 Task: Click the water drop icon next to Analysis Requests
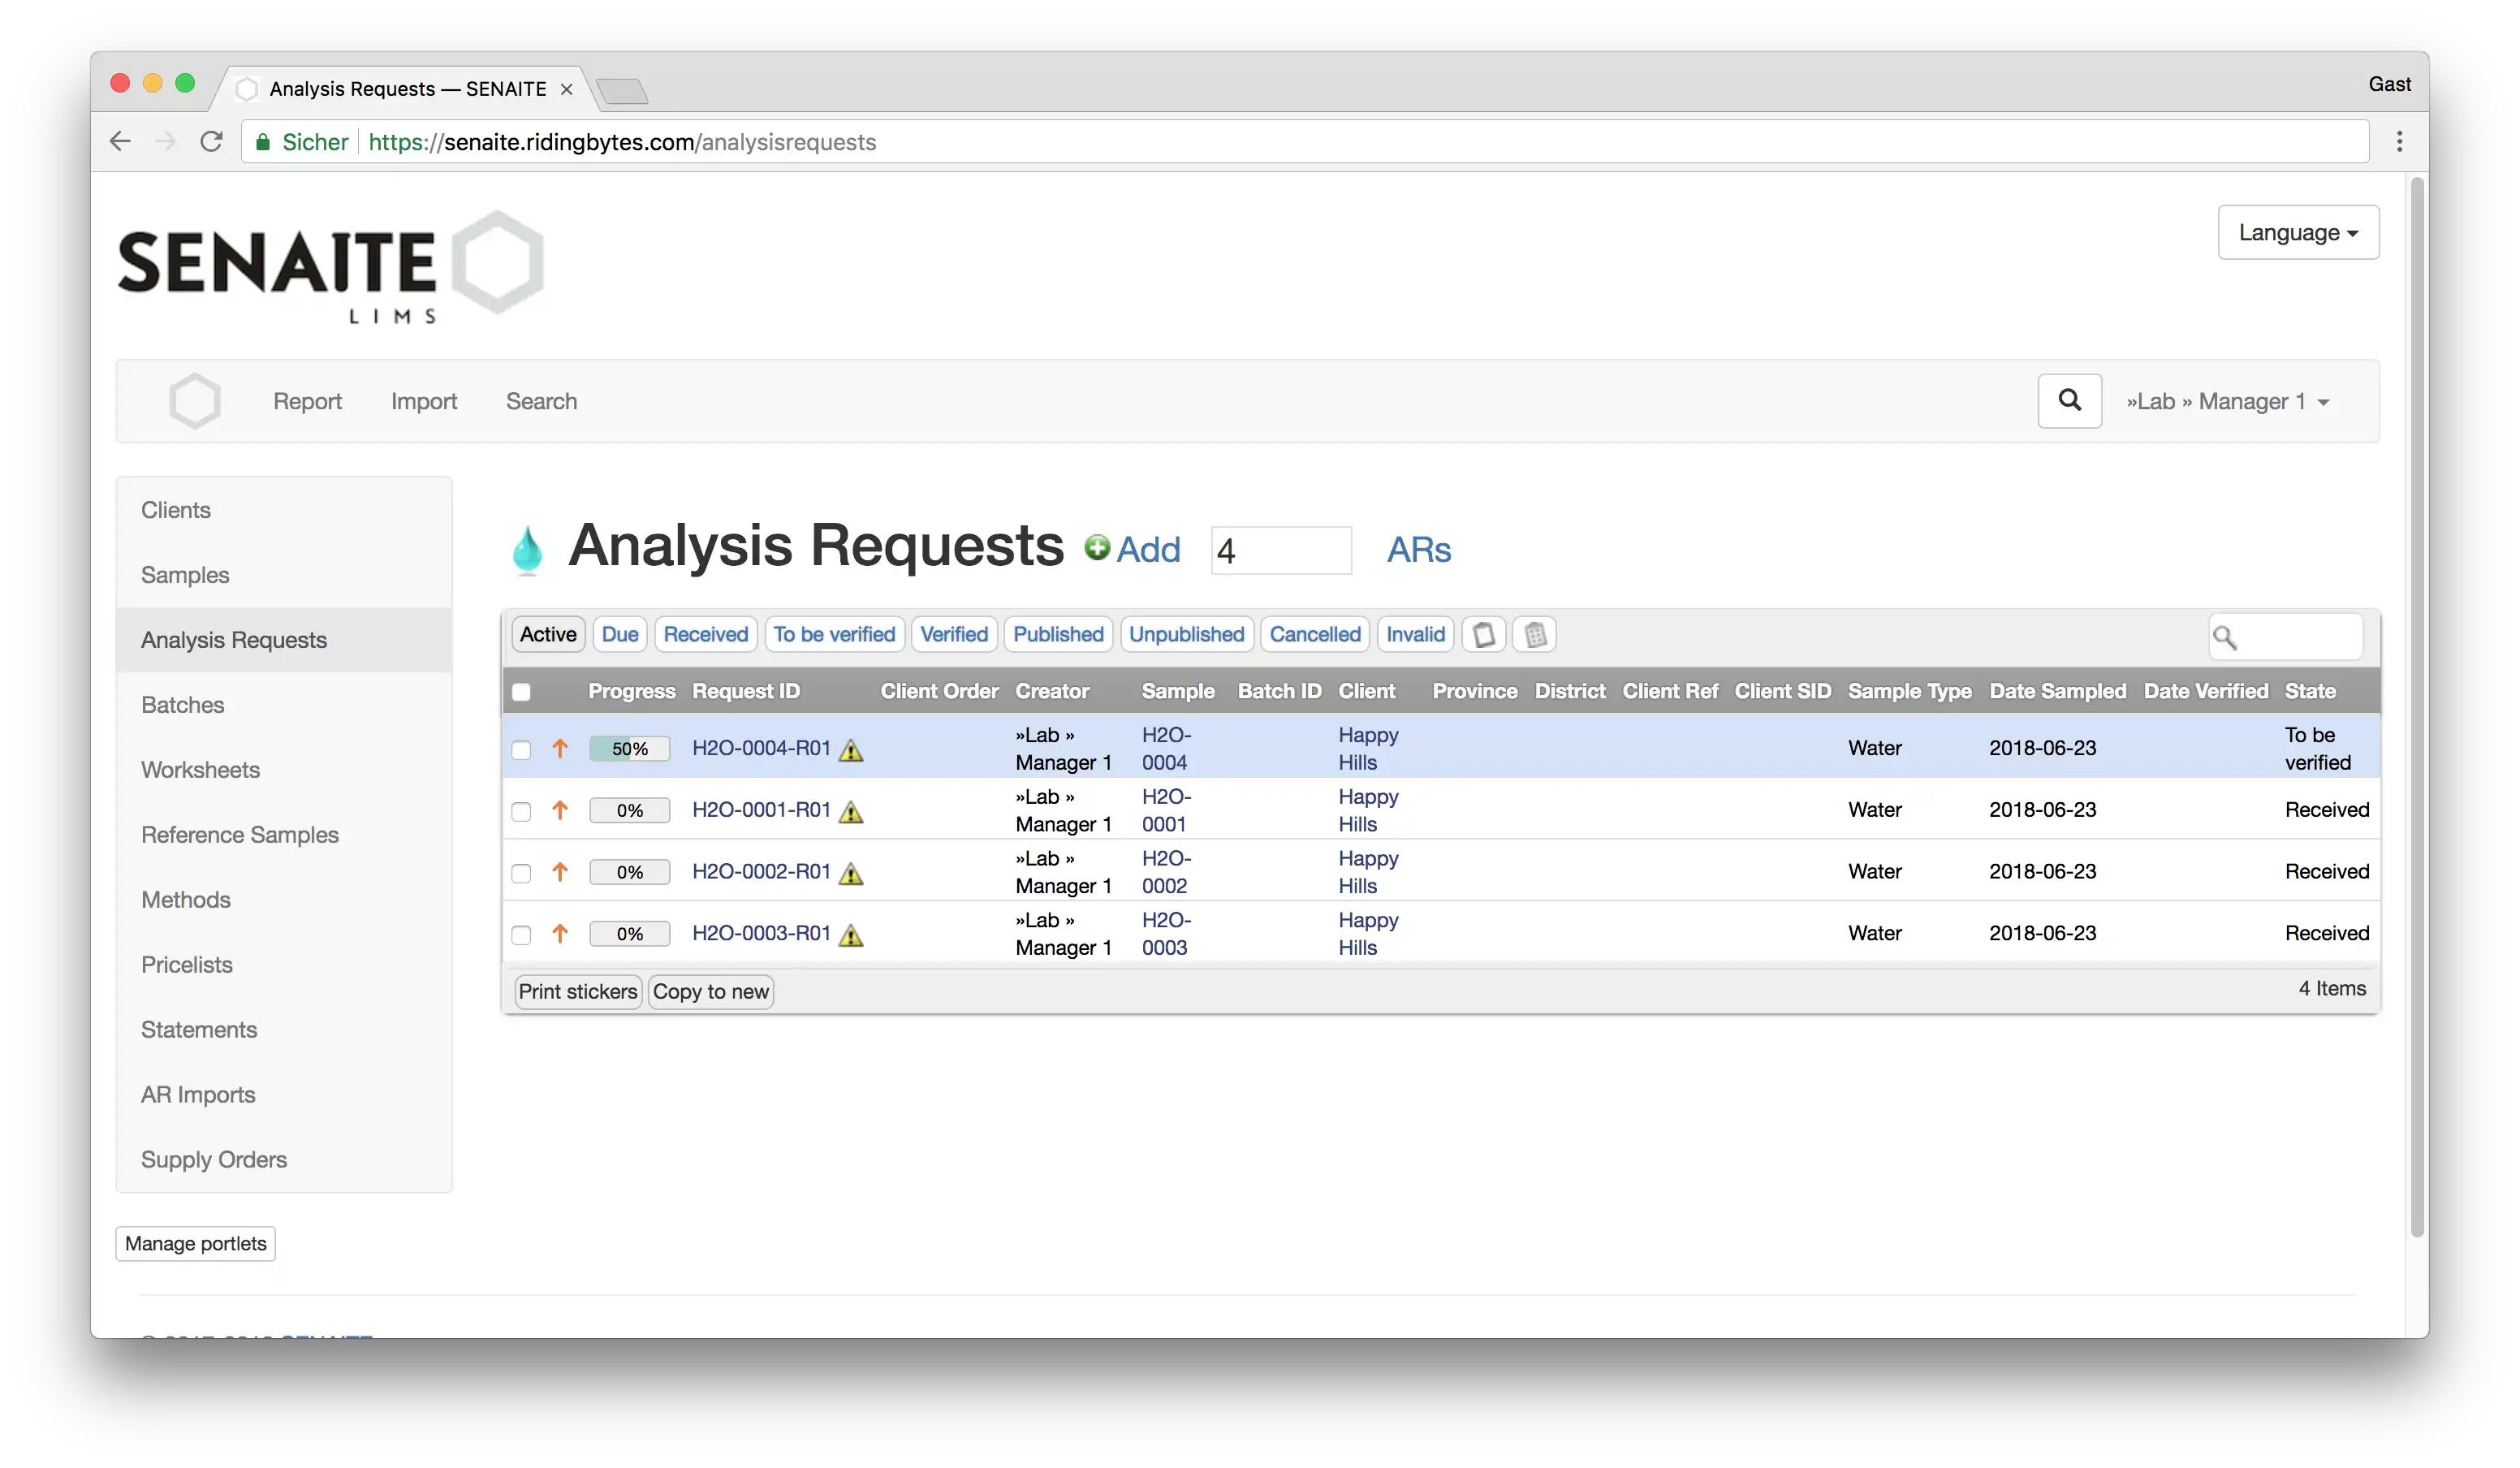[526, 547]
